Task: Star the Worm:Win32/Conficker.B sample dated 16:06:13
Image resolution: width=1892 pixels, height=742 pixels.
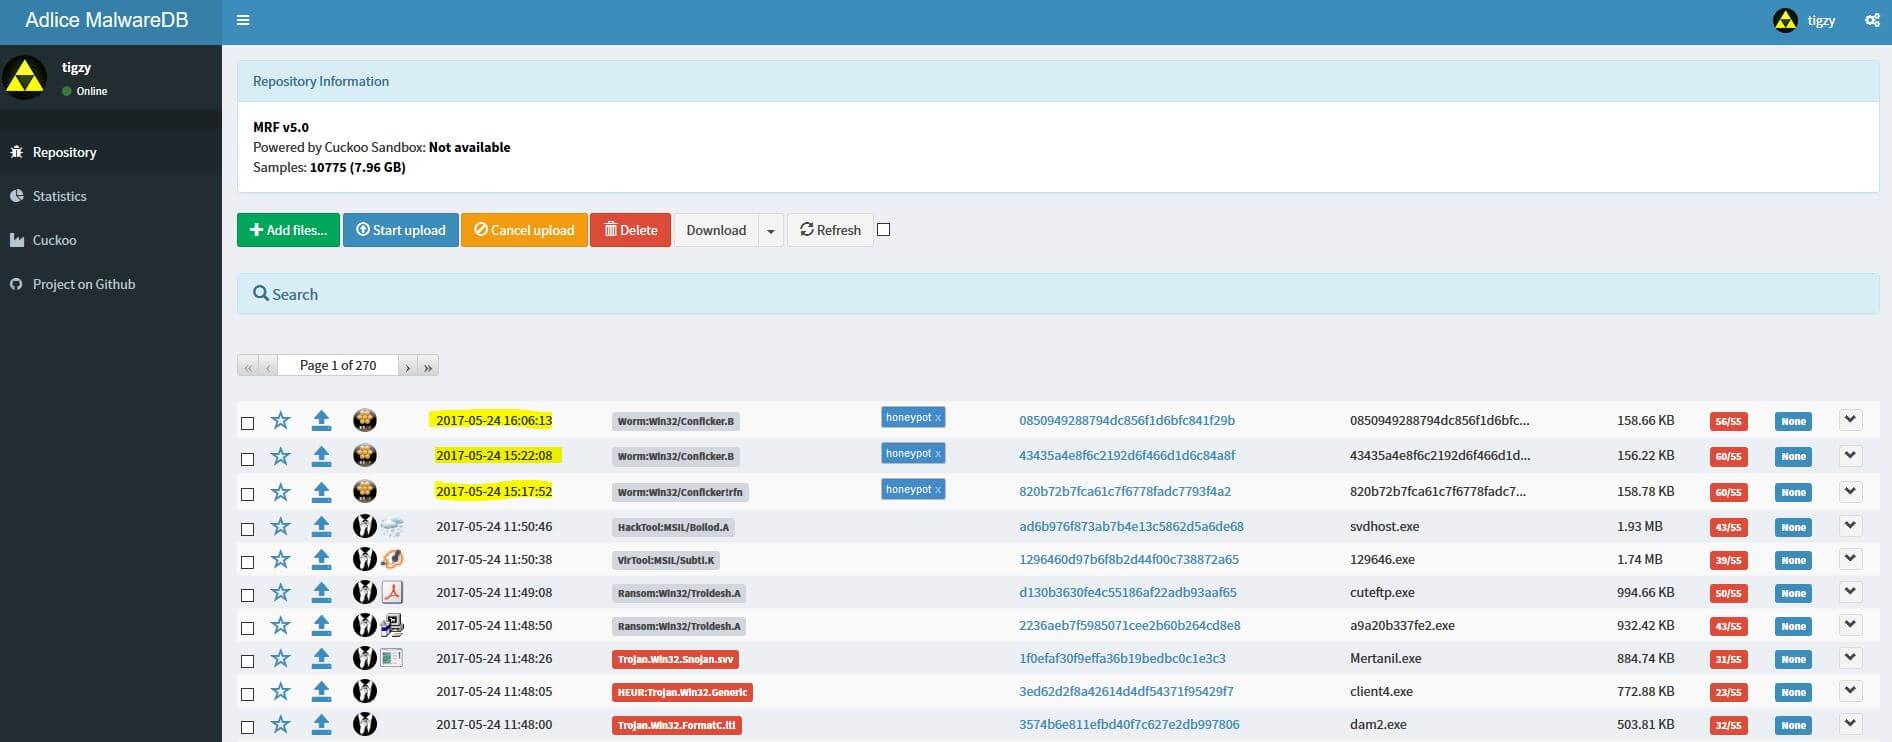Action: pos(281,421)
